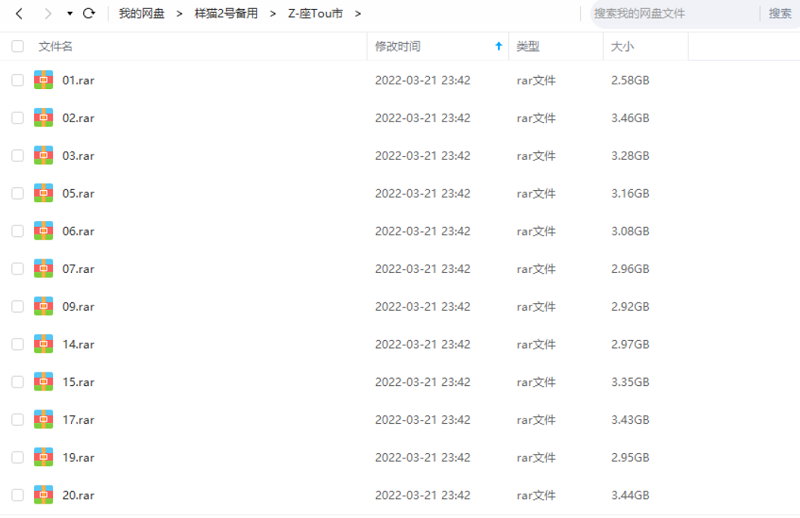The width and height of the screenshot is (800, 518).
Task: Click the 09.rar archive icon
Action: click(43, 306)
